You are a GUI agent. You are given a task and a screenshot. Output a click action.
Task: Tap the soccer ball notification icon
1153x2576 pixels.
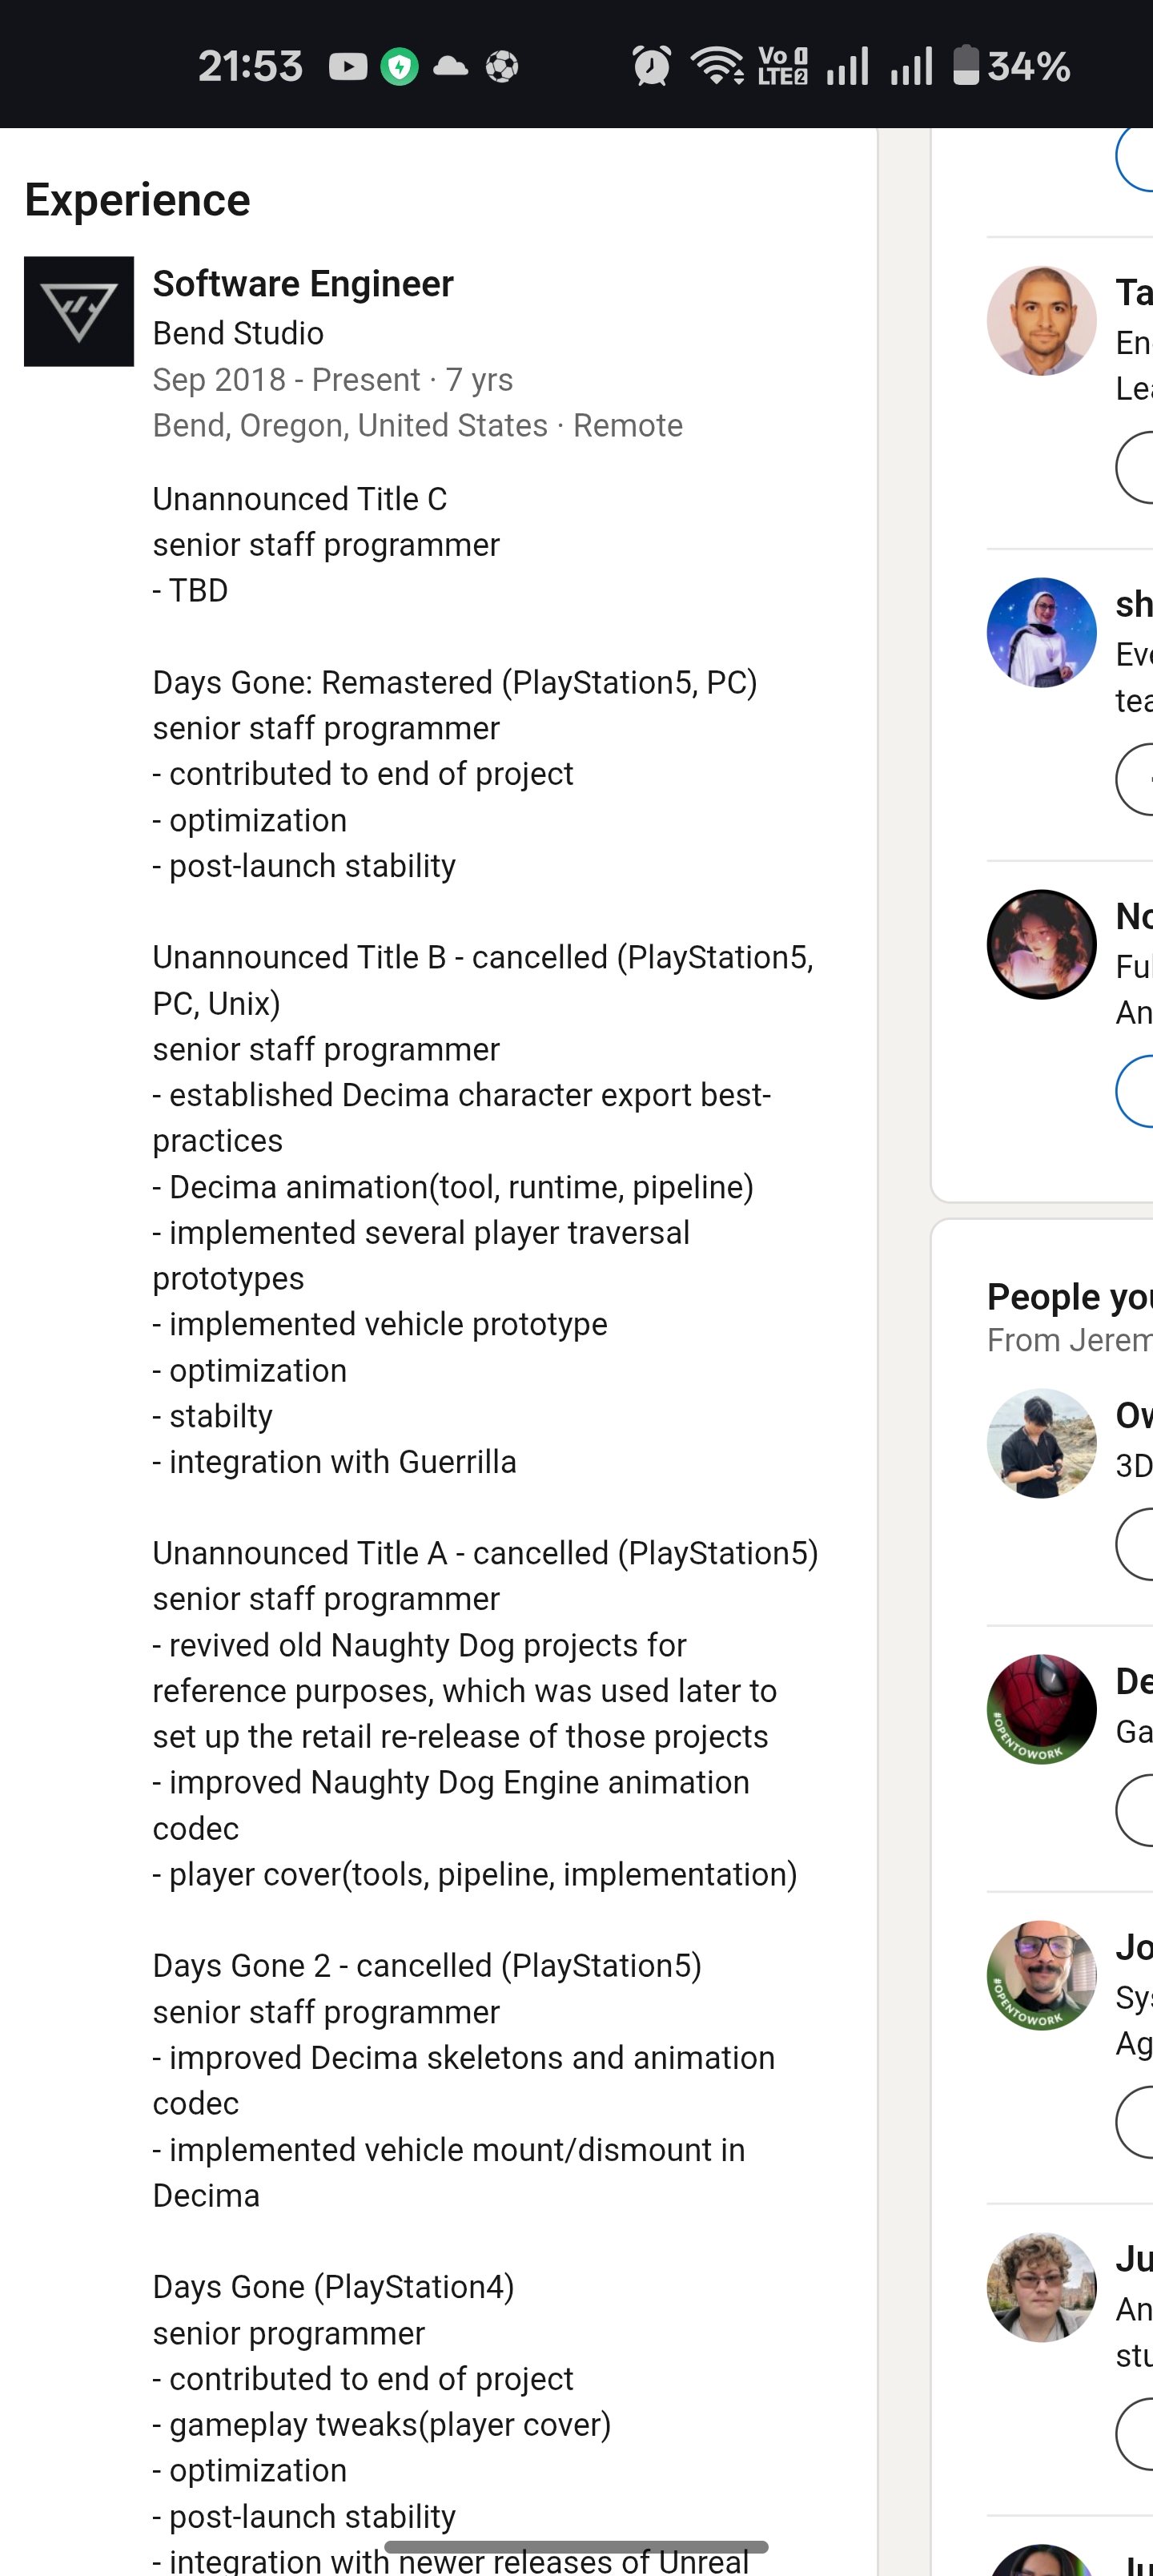[502, 67]
